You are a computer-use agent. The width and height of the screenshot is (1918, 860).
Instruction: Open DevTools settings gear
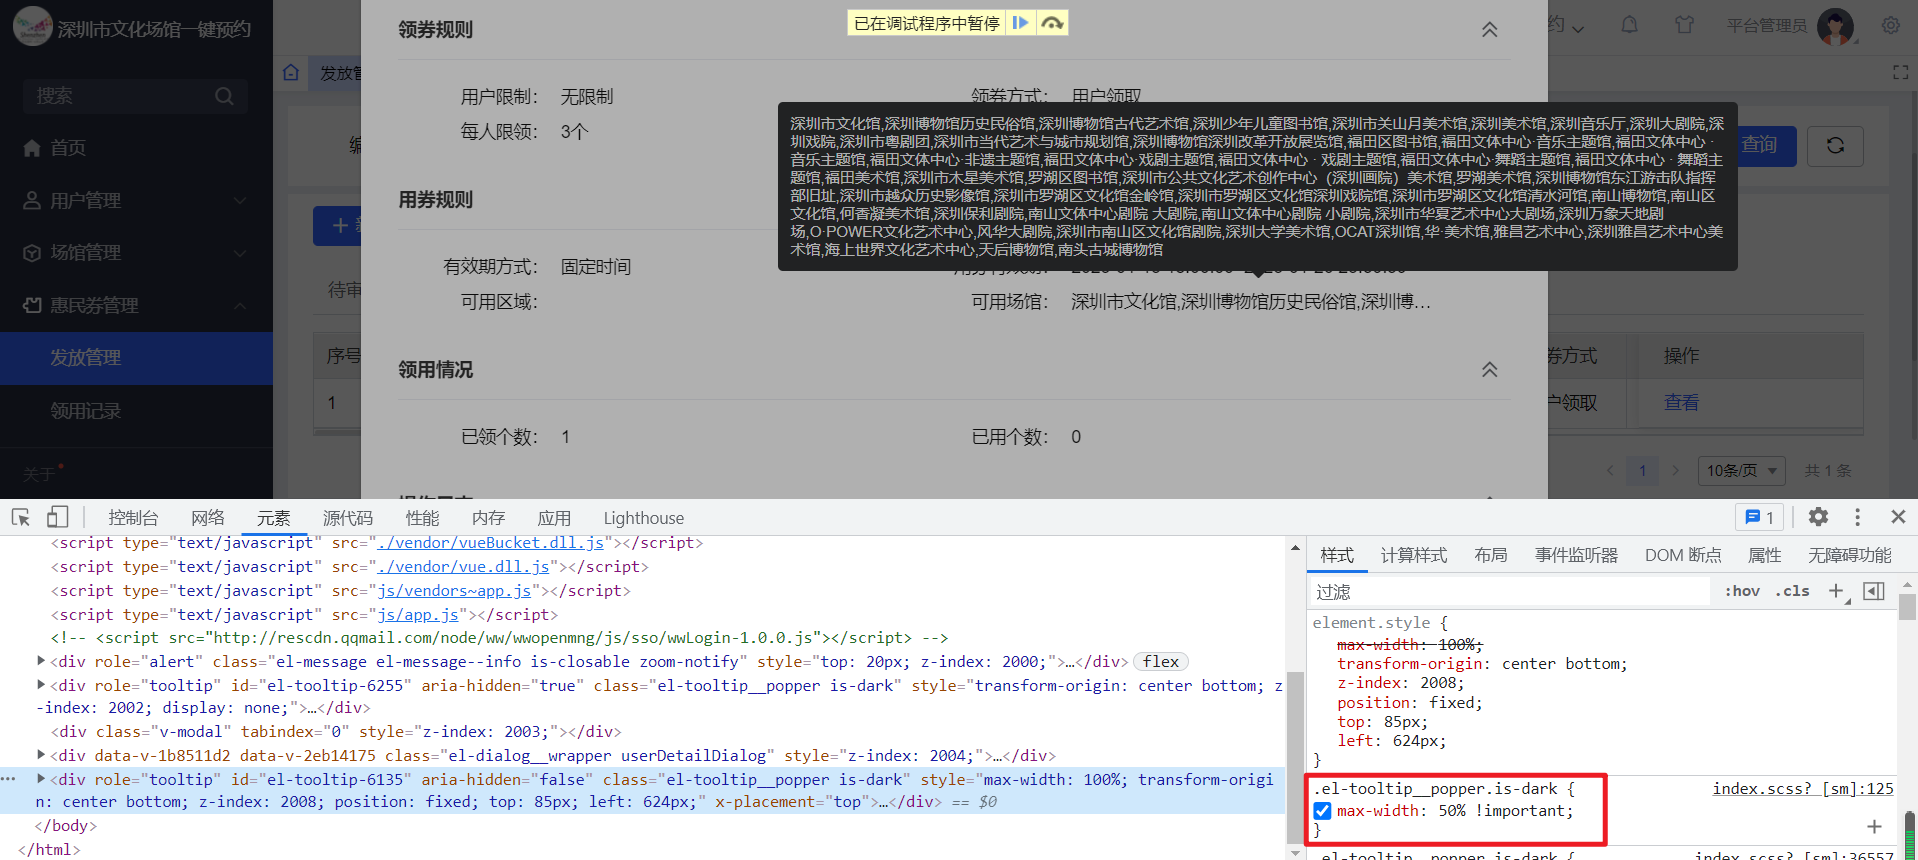[1818, 517]
